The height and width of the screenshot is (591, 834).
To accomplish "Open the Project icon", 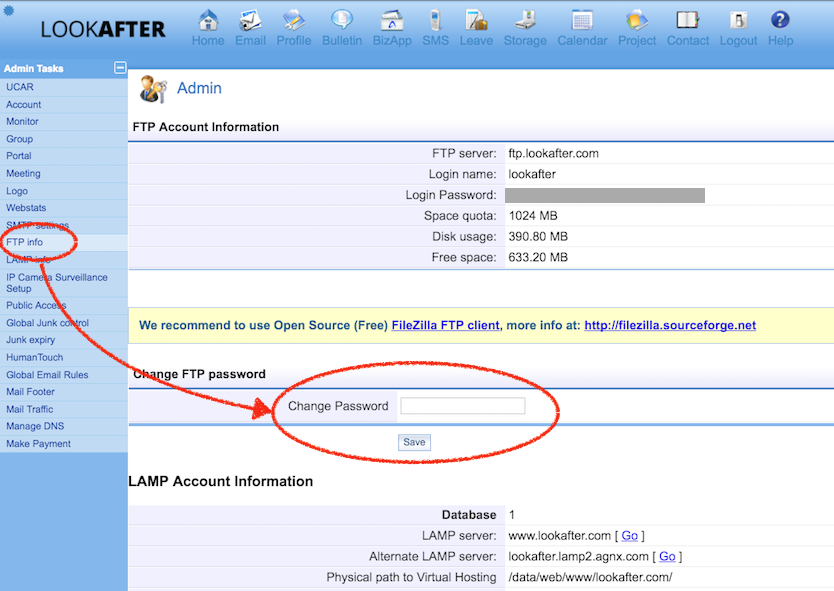I will coord(637,21).
